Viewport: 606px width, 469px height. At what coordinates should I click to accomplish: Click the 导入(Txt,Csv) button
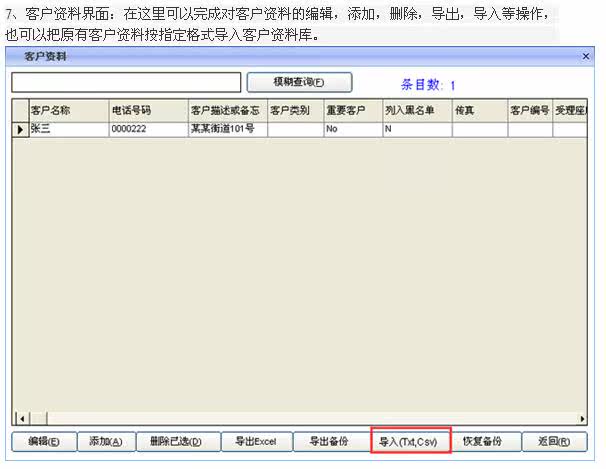pos(410,441)
